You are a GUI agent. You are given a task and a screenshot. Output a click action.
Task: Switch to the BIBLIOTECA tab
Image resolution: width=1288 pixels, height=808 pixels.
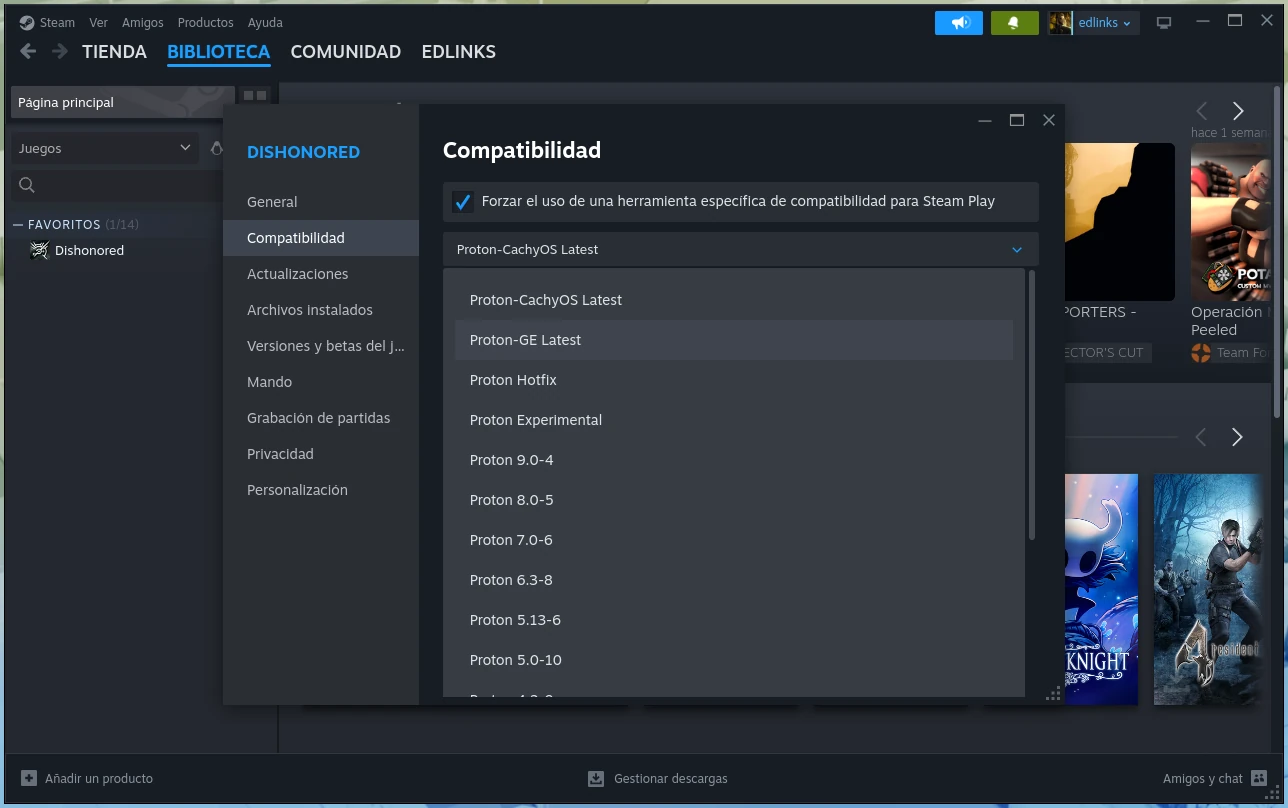(219, 52)
